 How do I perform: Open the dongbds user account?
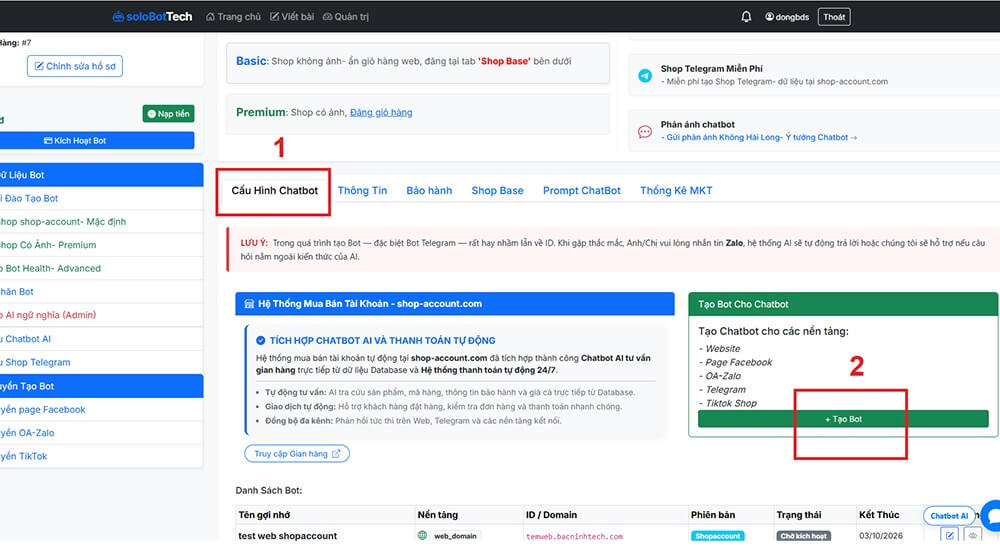tap(787, 17)
